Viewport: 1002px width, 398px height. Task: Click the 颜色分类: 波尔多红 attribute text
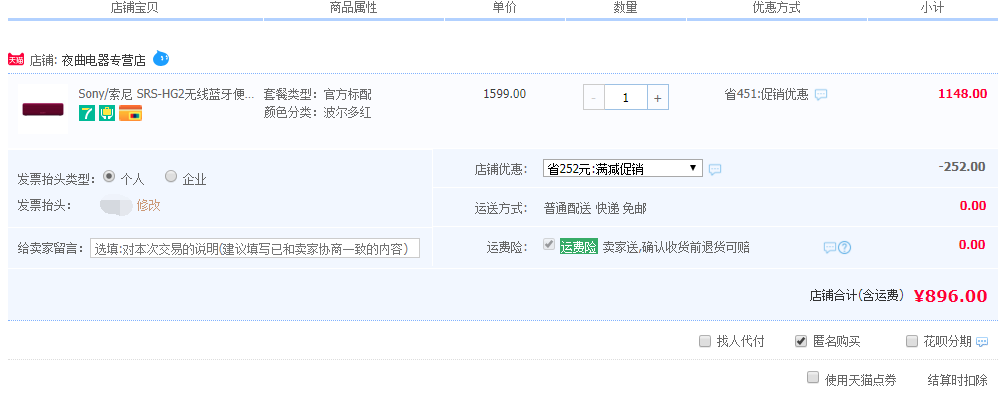point(318,113)
